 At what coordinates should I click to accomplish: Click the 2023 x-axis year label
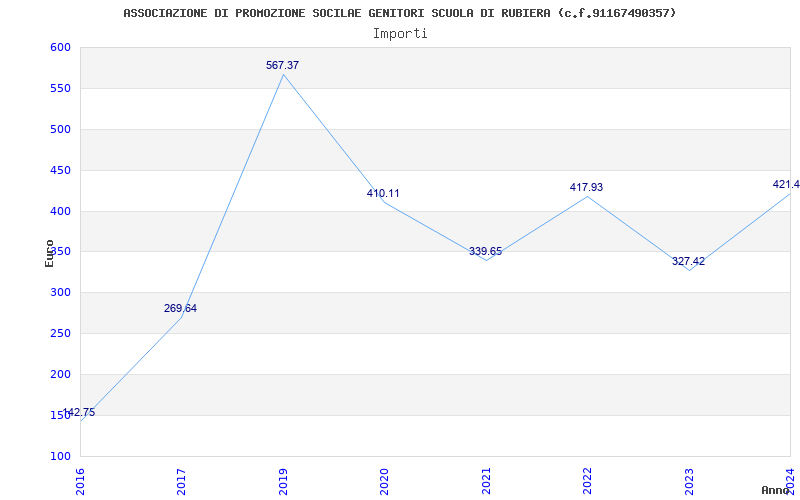tap(689, 481)
